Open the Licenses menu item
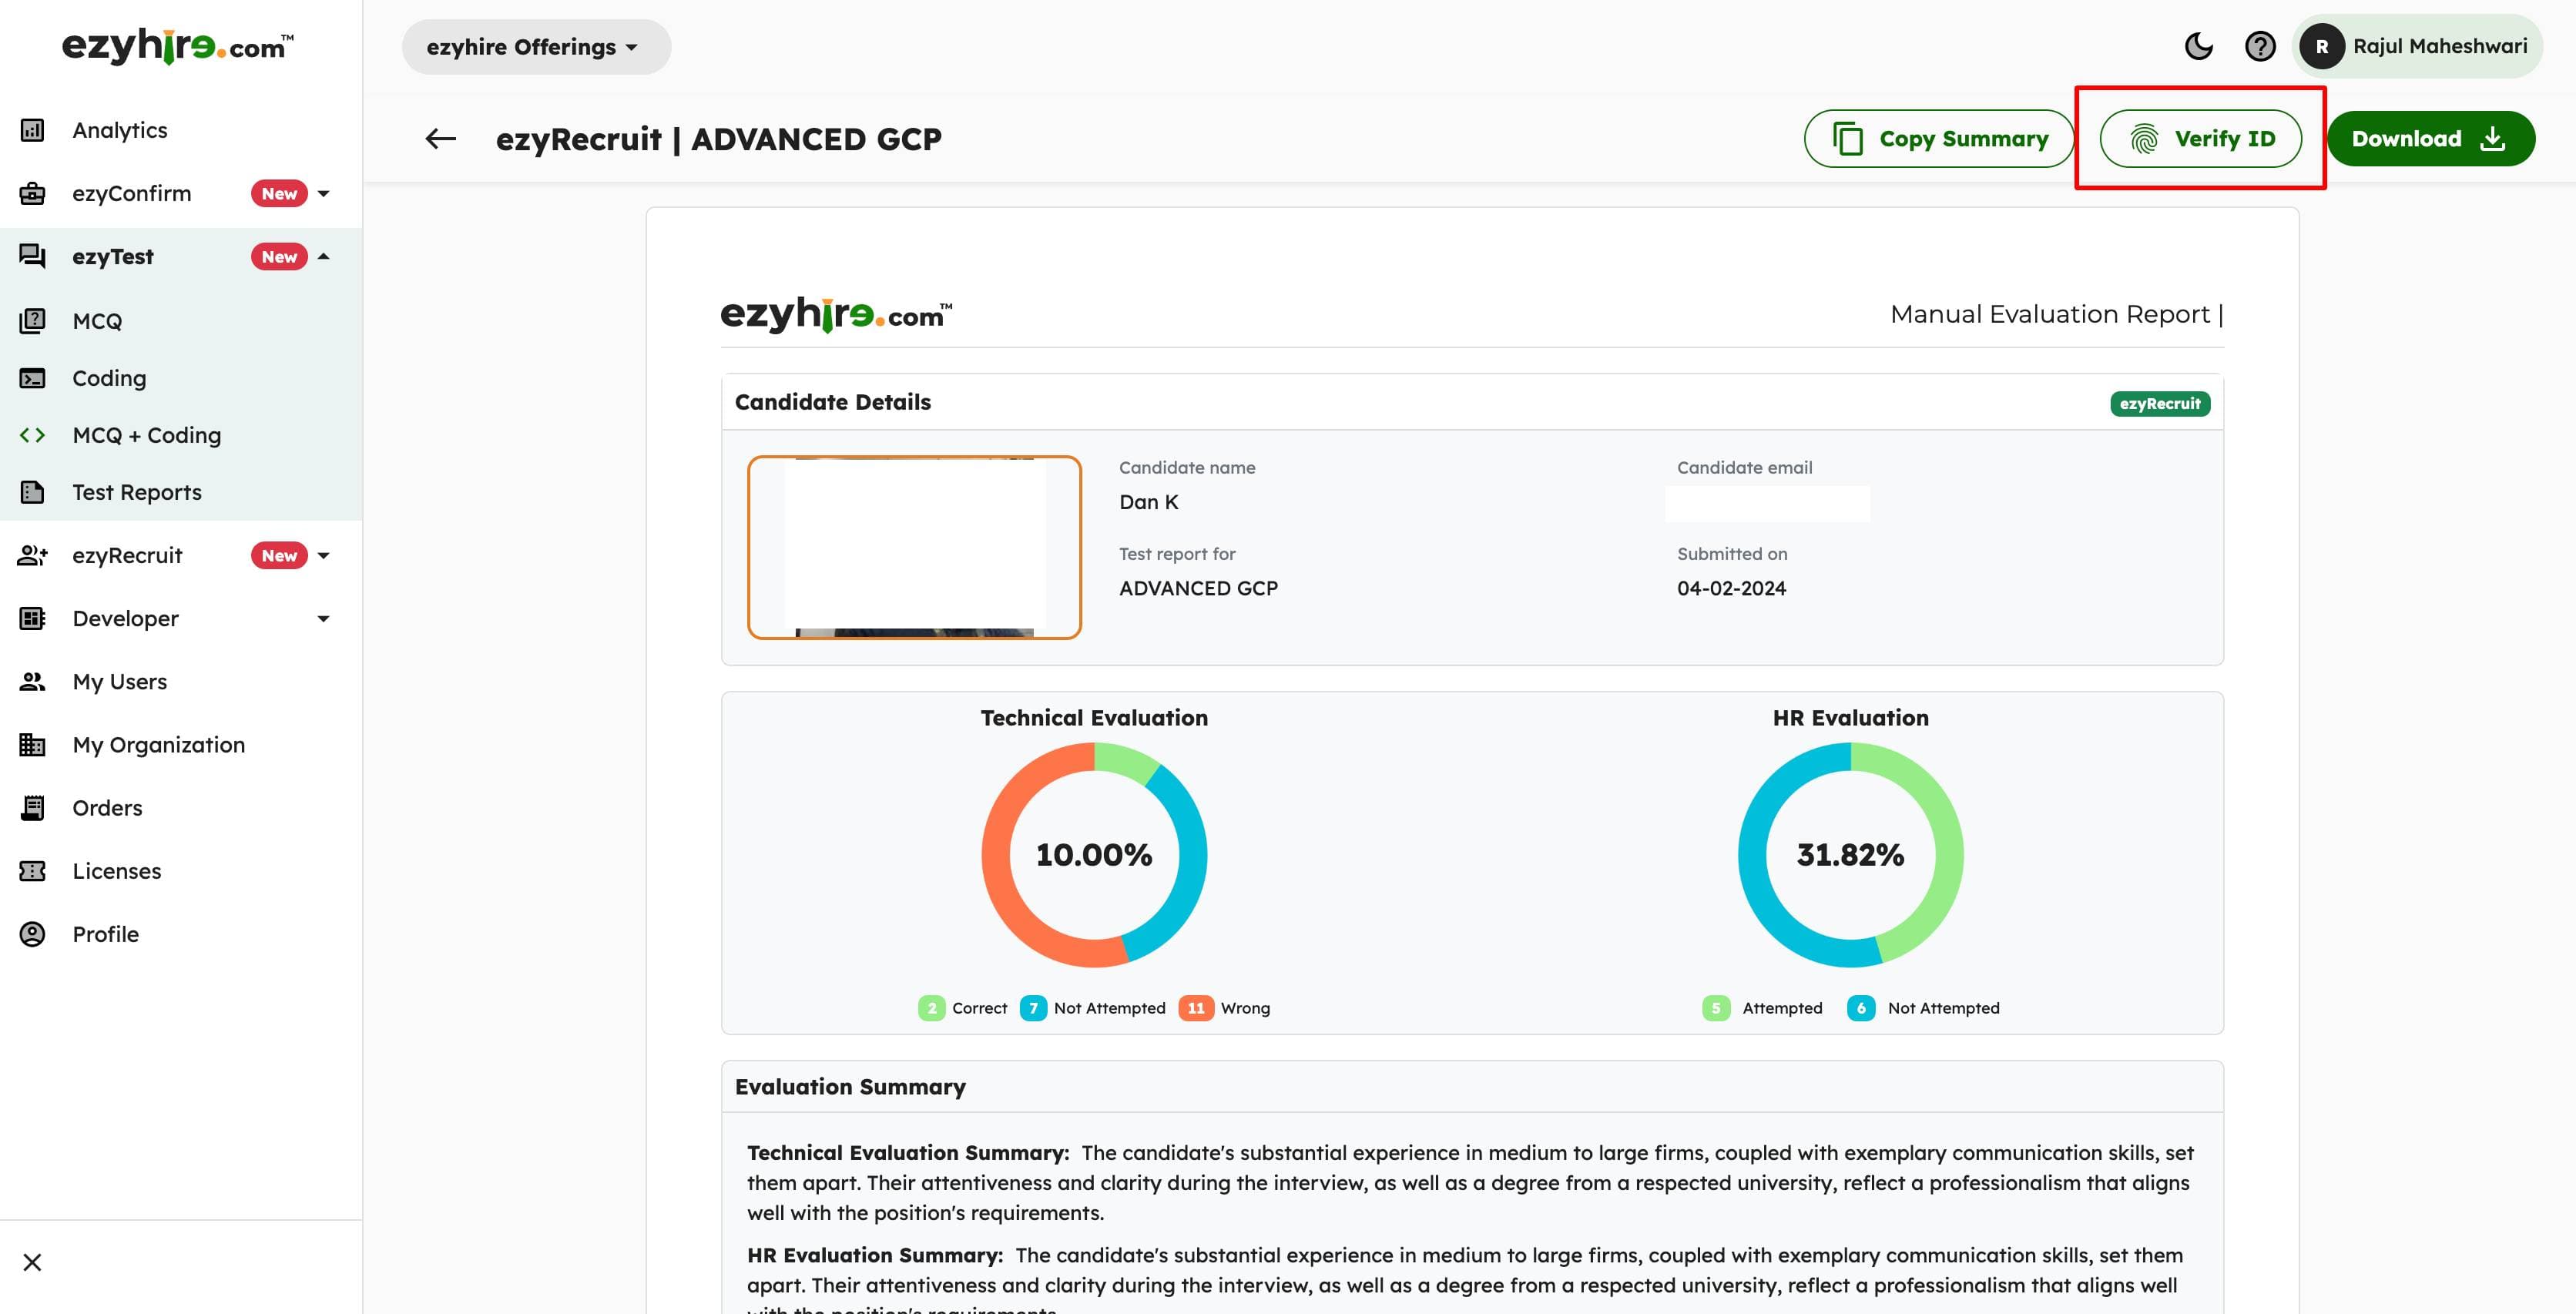This screenshot has width=2576, height=1314. 181,870
